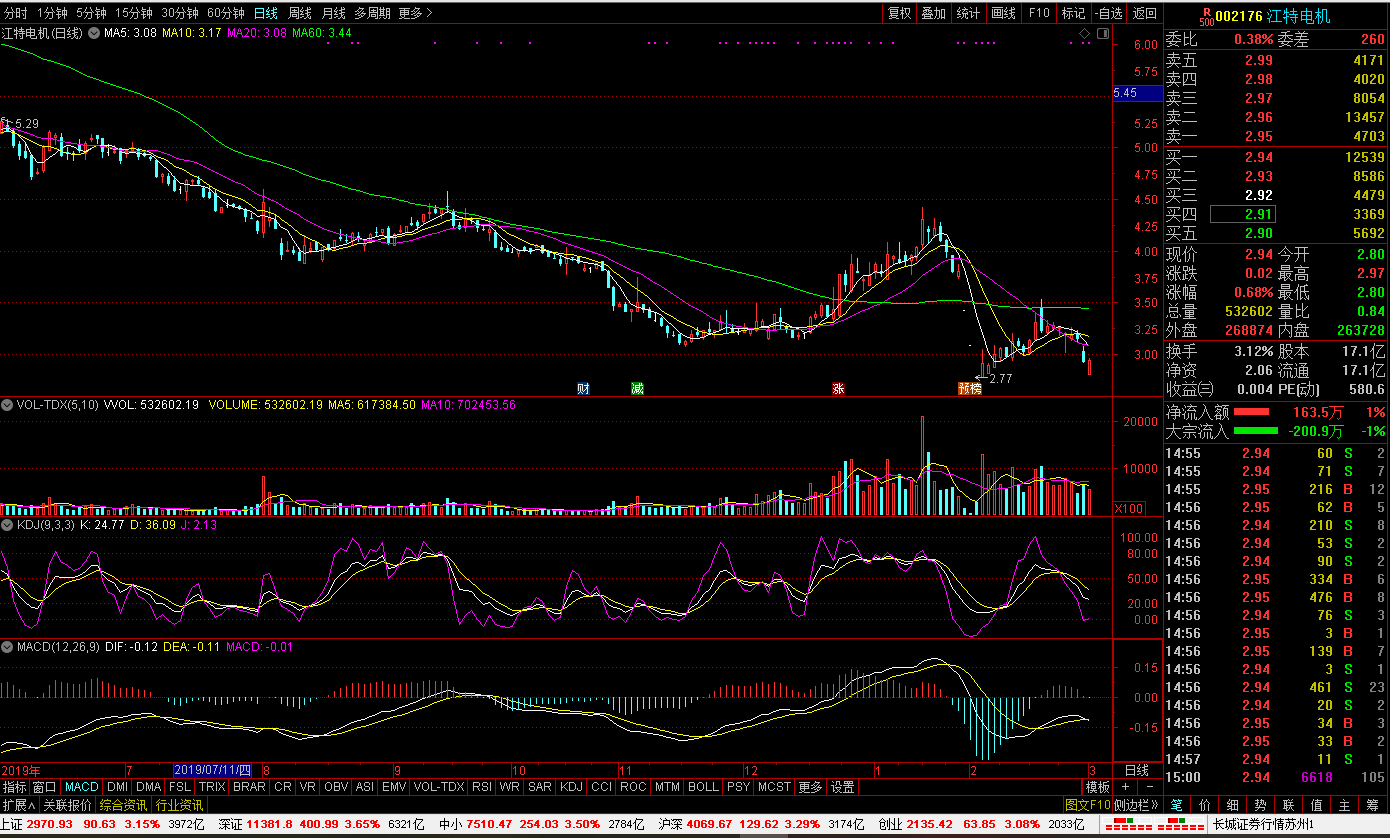Click the 财 financial event marker on chart
Image resolution: width=1390 pixels, height=838 pixels.
pos(583,388)
